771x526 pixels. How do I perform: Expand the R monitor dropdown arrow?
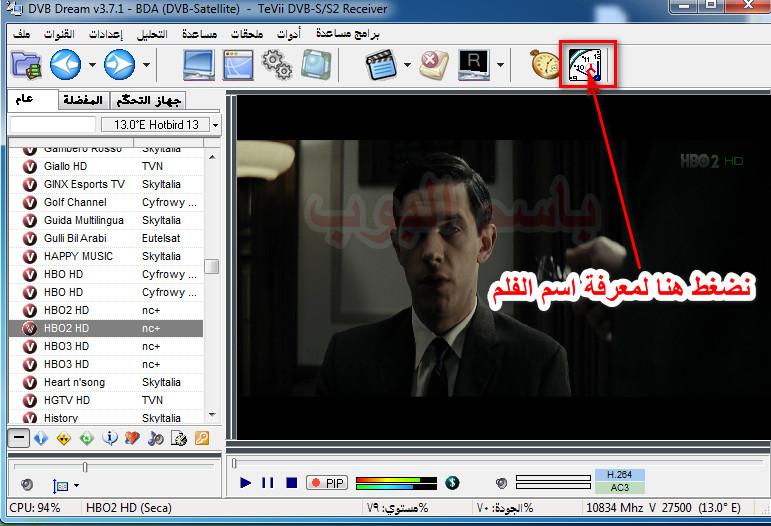(x=500, y=64)
